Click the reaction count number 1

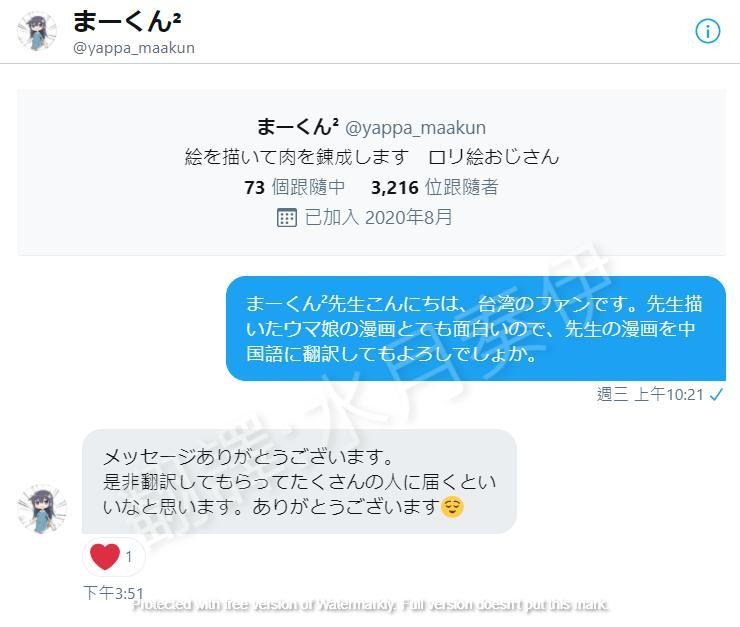129,557
